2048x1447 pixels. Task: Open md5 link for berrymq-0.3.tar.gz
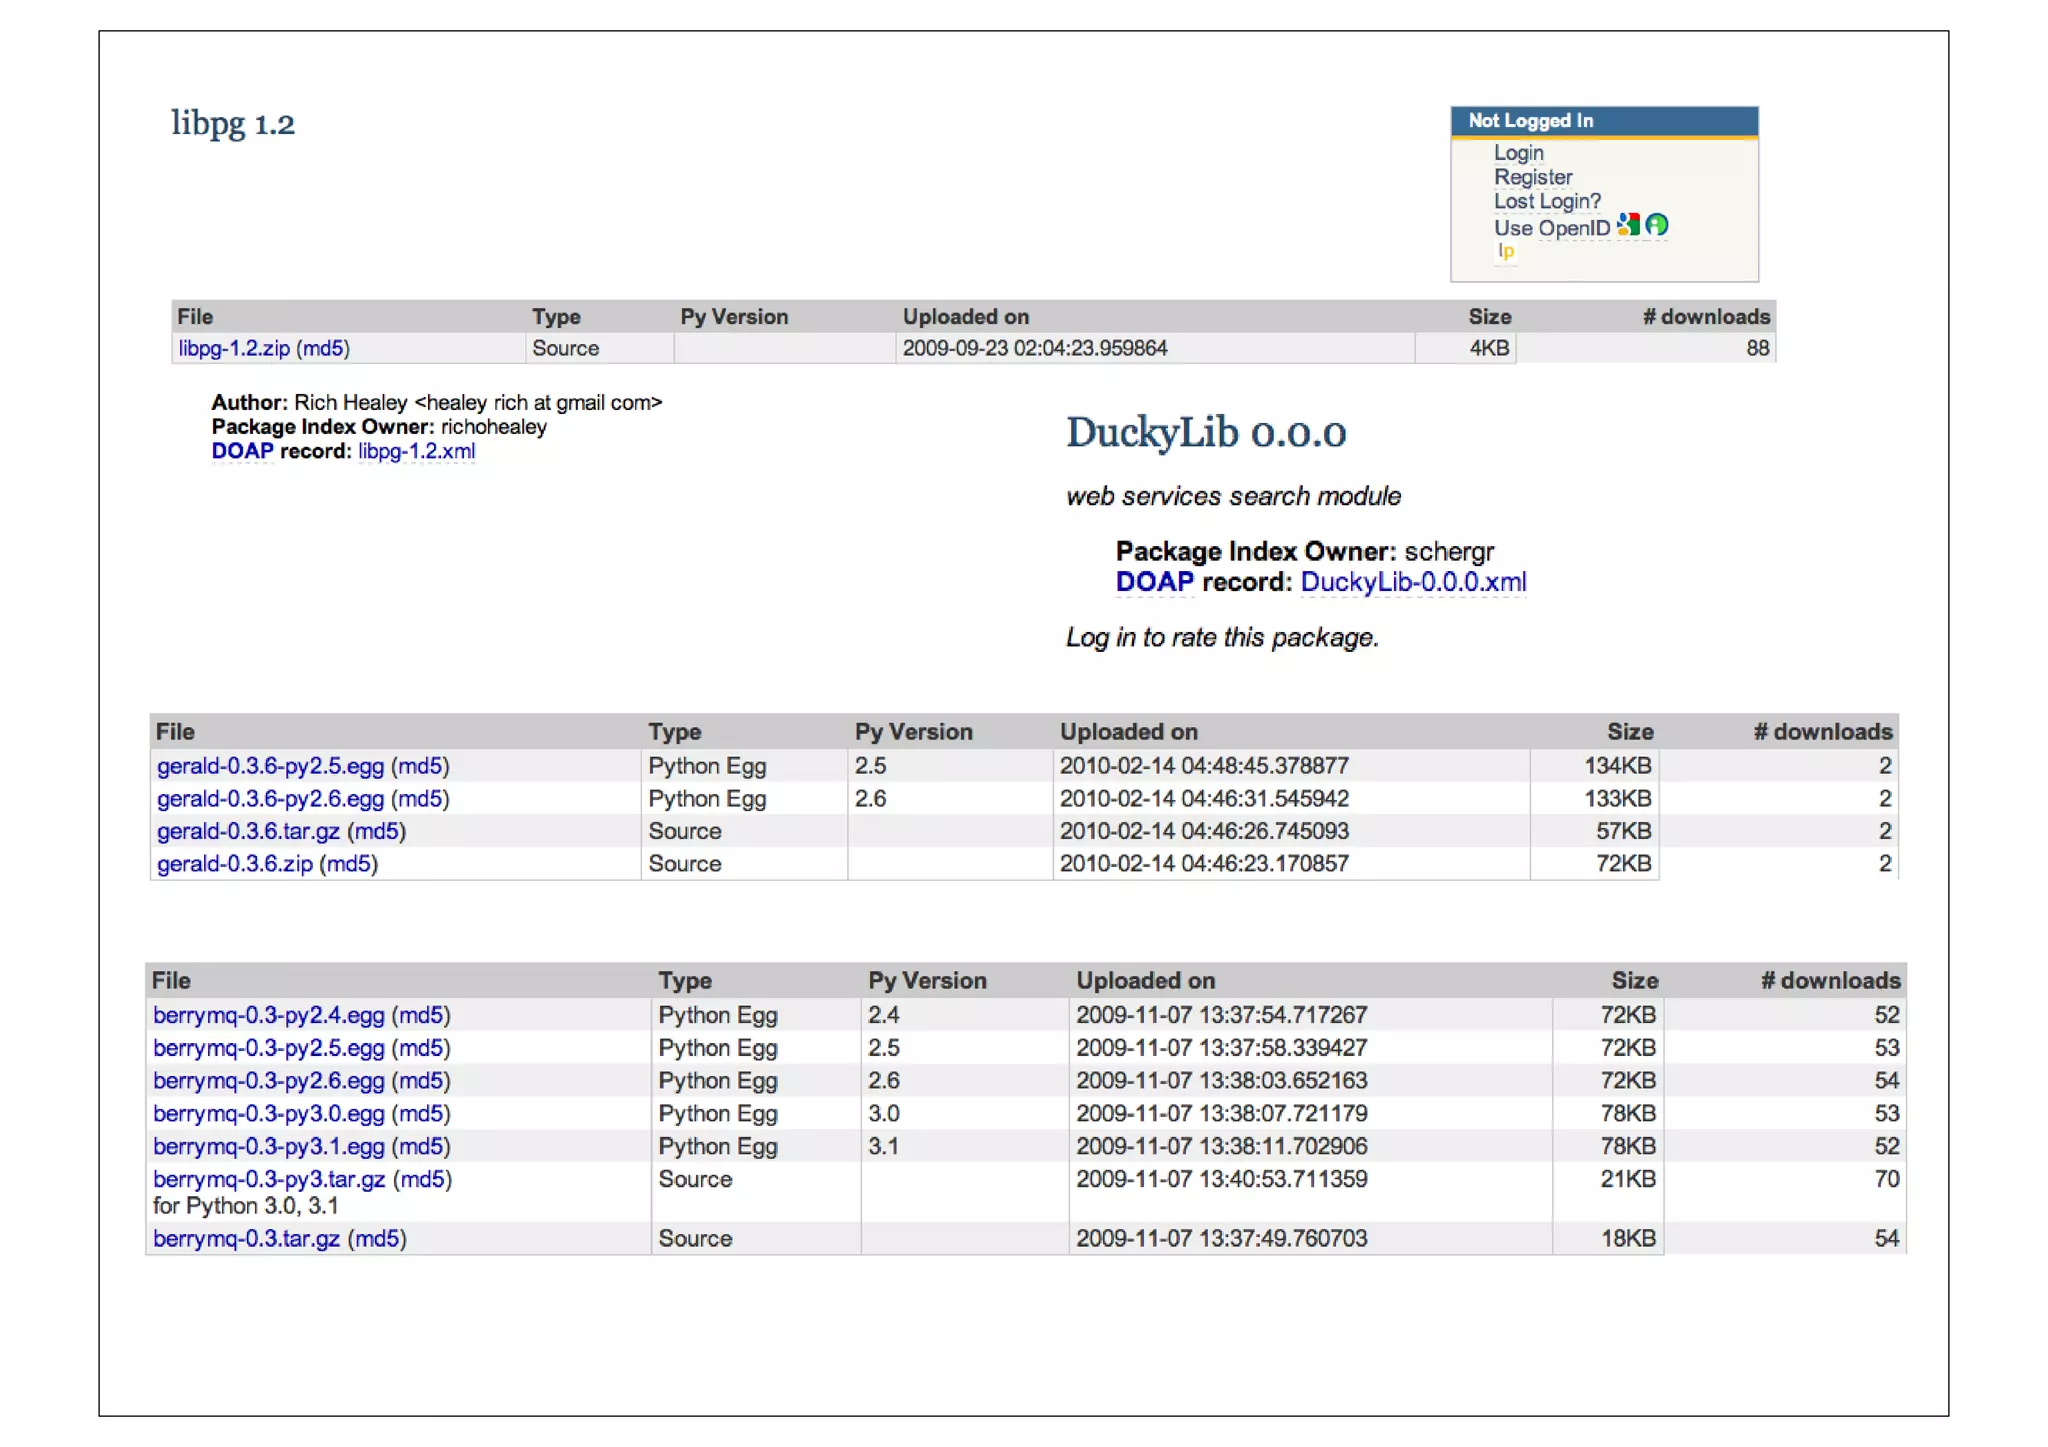(x=377, y=1239)
